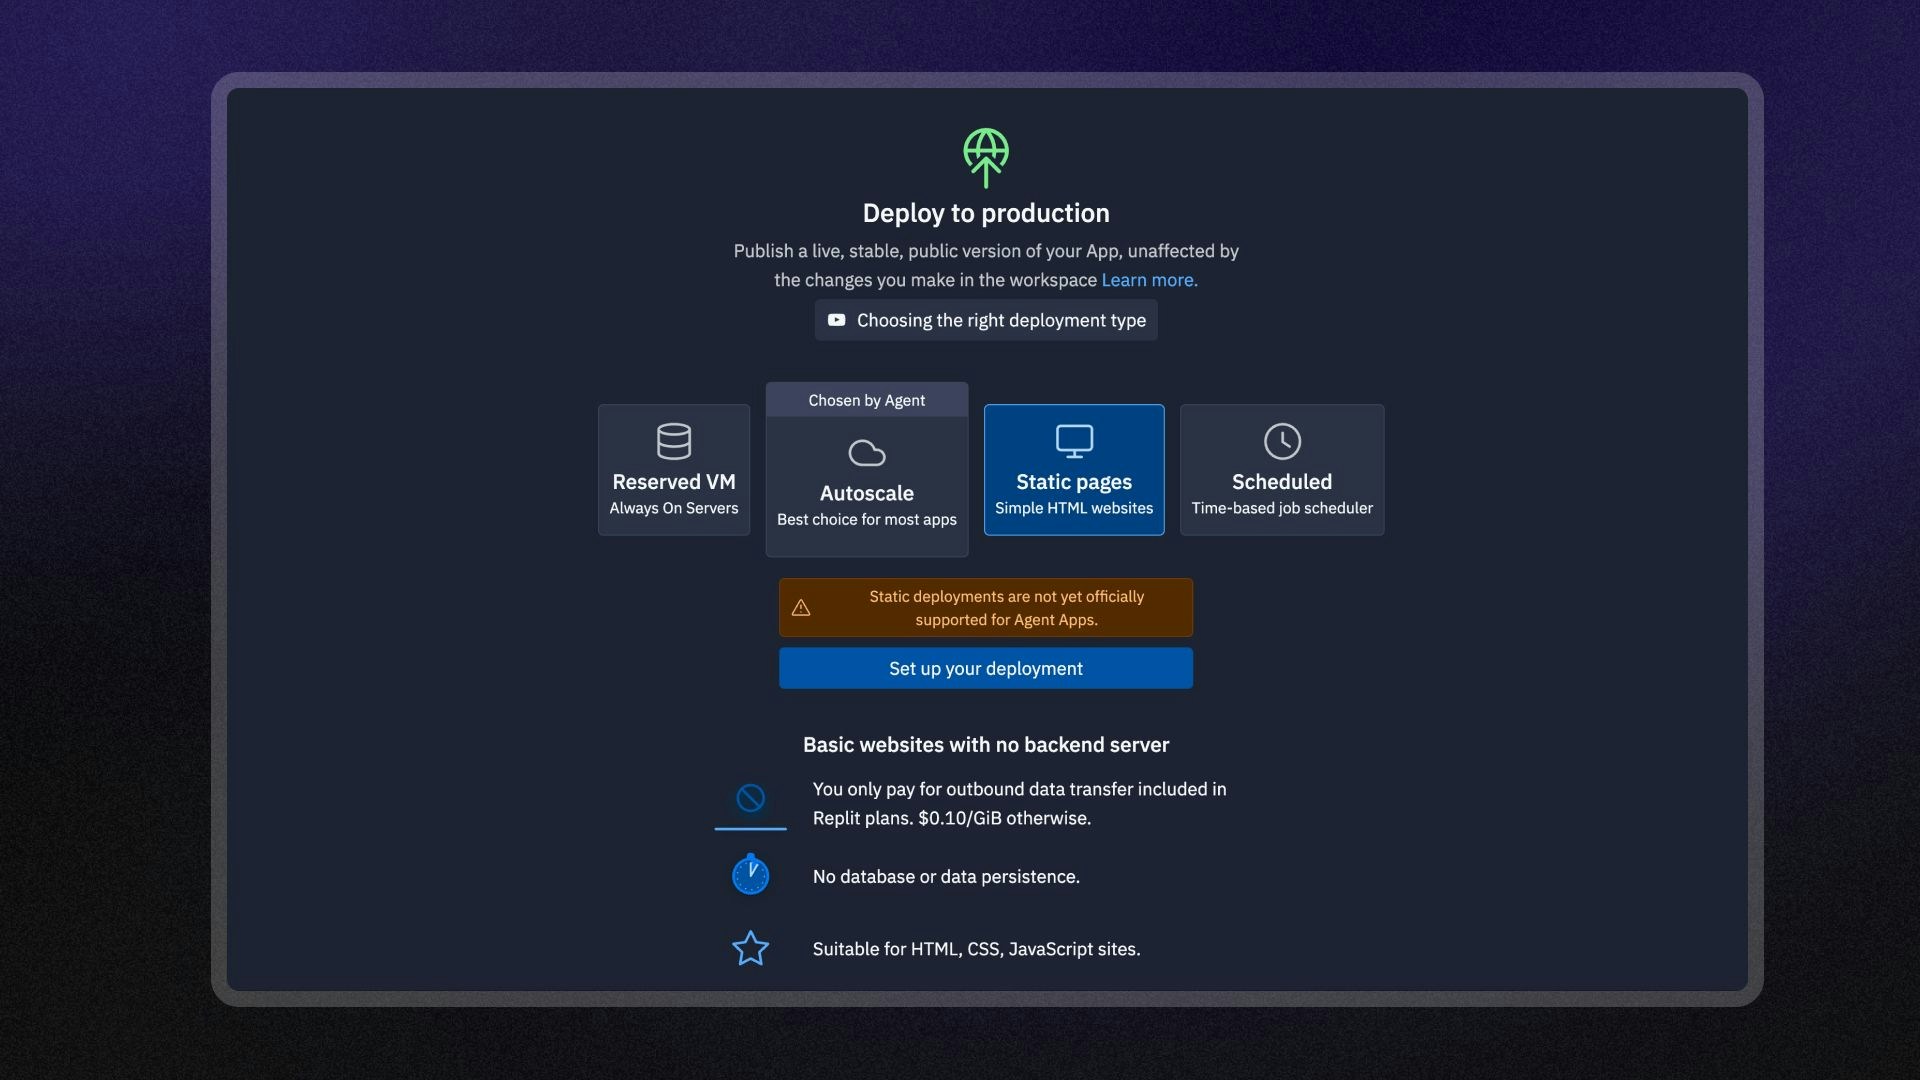This screenshot has height=1080, width=1920.
Task: Click Set up your deployment button
Action: click(985, 668)
